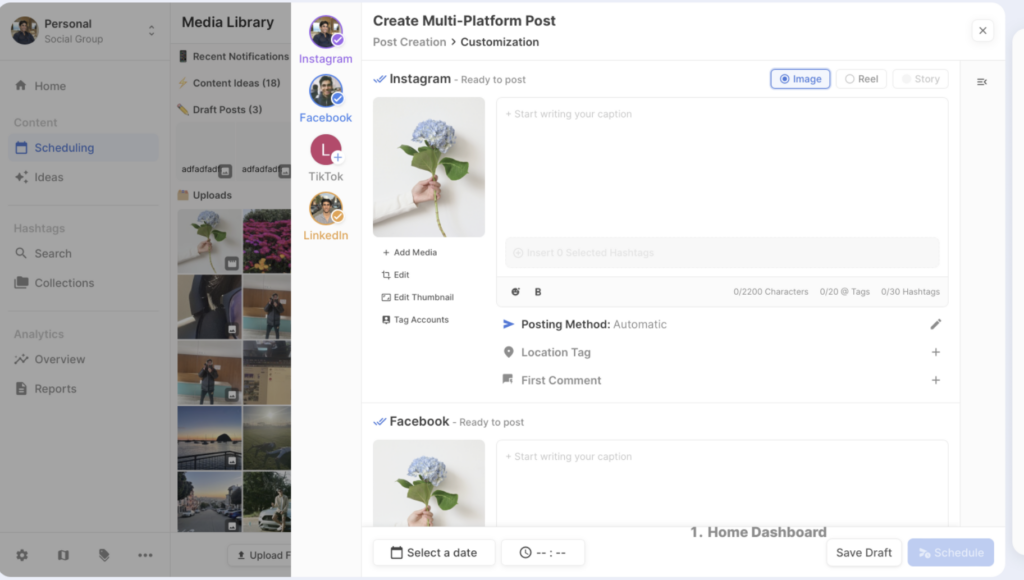Expand First Comment with the plus
This screenshot has width=1024, height=580.
(936, 380)
